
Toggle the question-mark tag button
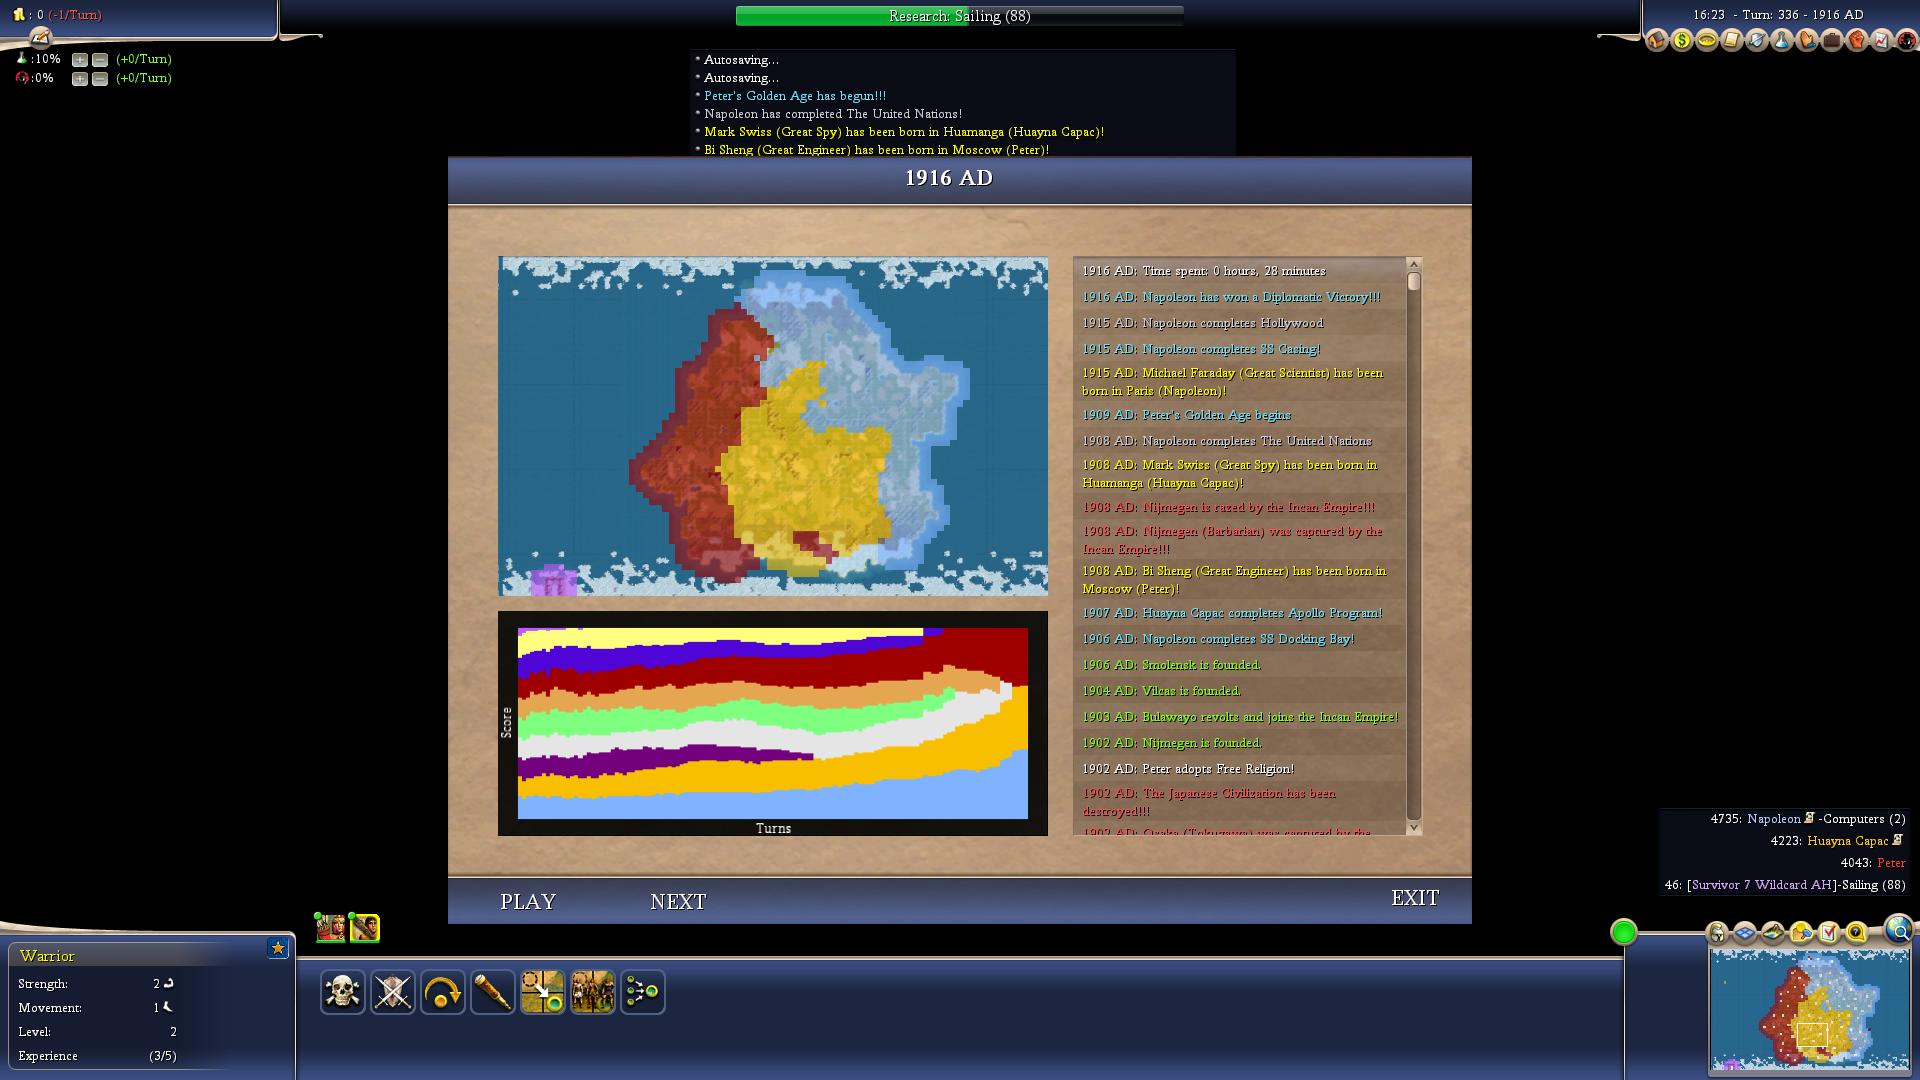tap(1857, 933)
